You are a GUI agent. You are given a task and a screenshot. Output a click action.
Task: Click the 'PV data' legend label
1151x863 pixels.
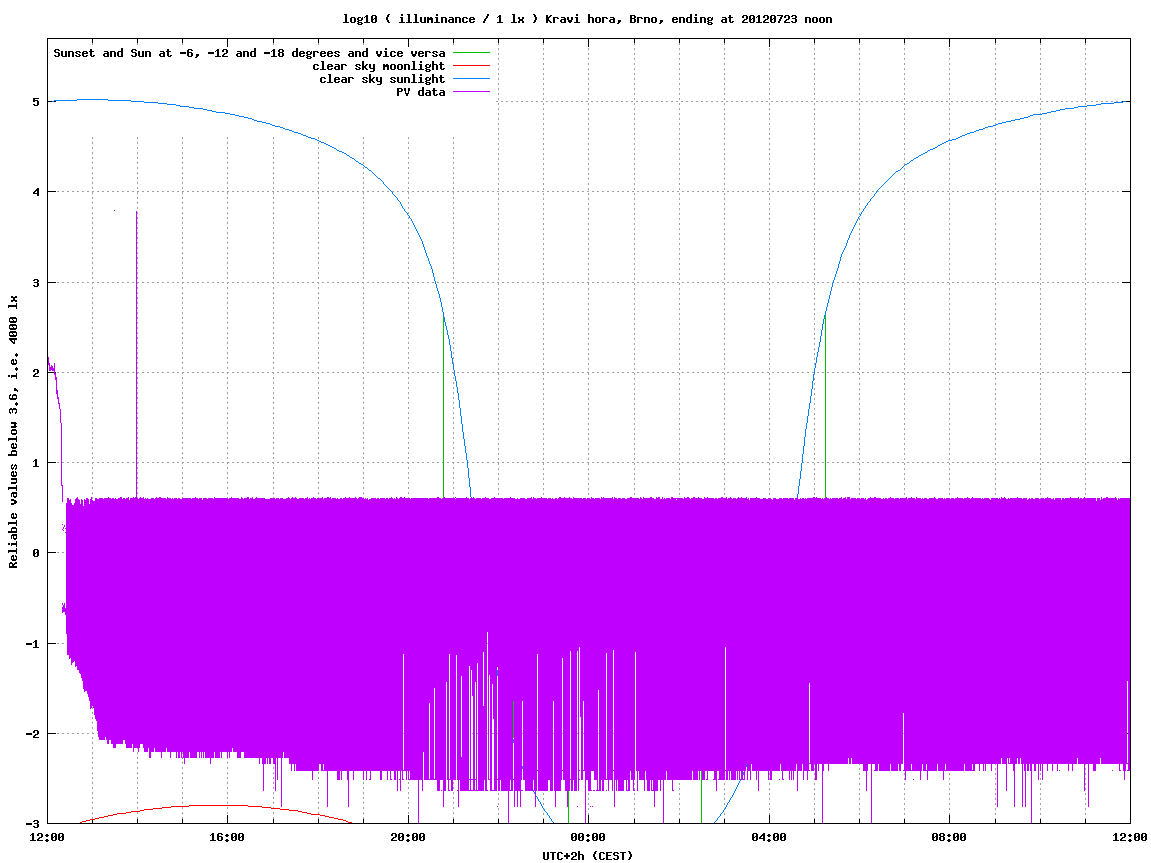pos(421,92)
